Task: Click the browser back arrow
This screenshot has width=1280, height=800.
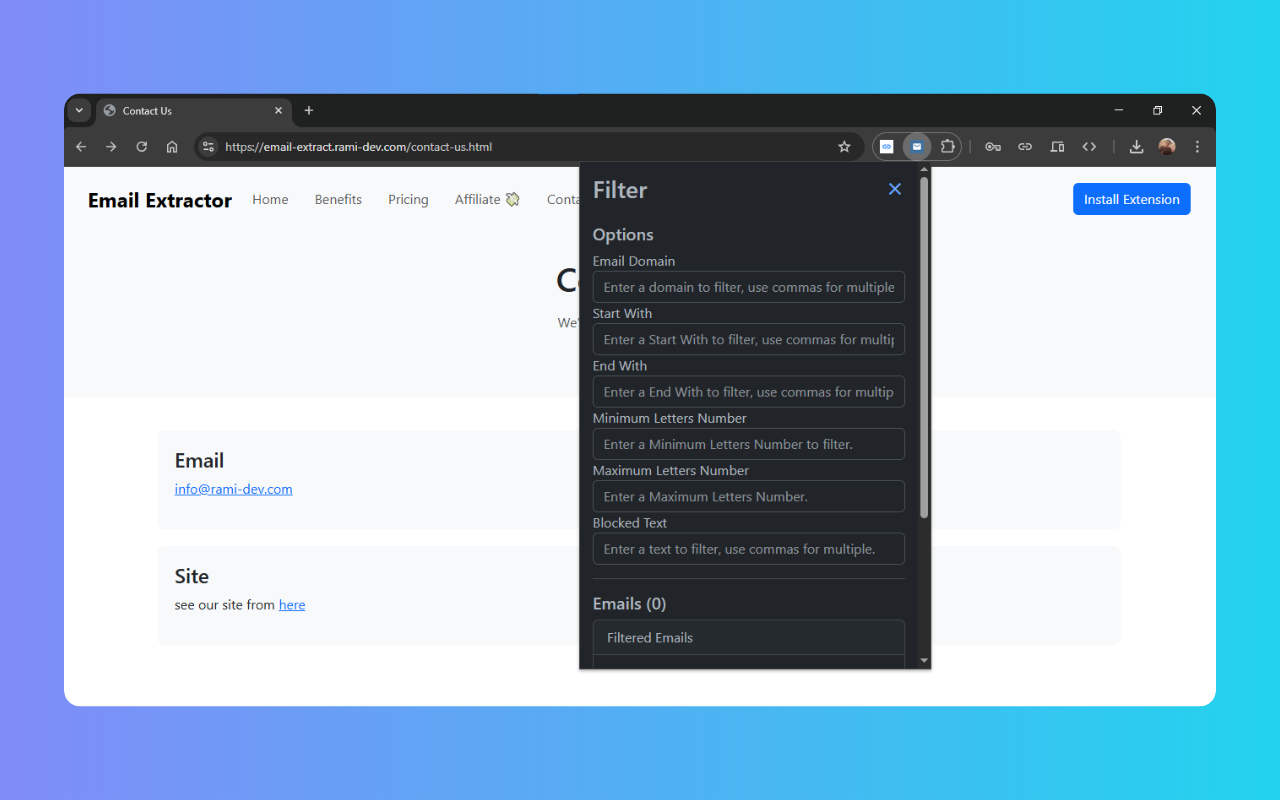Action: pyautogui.click(x=81, y=147)
